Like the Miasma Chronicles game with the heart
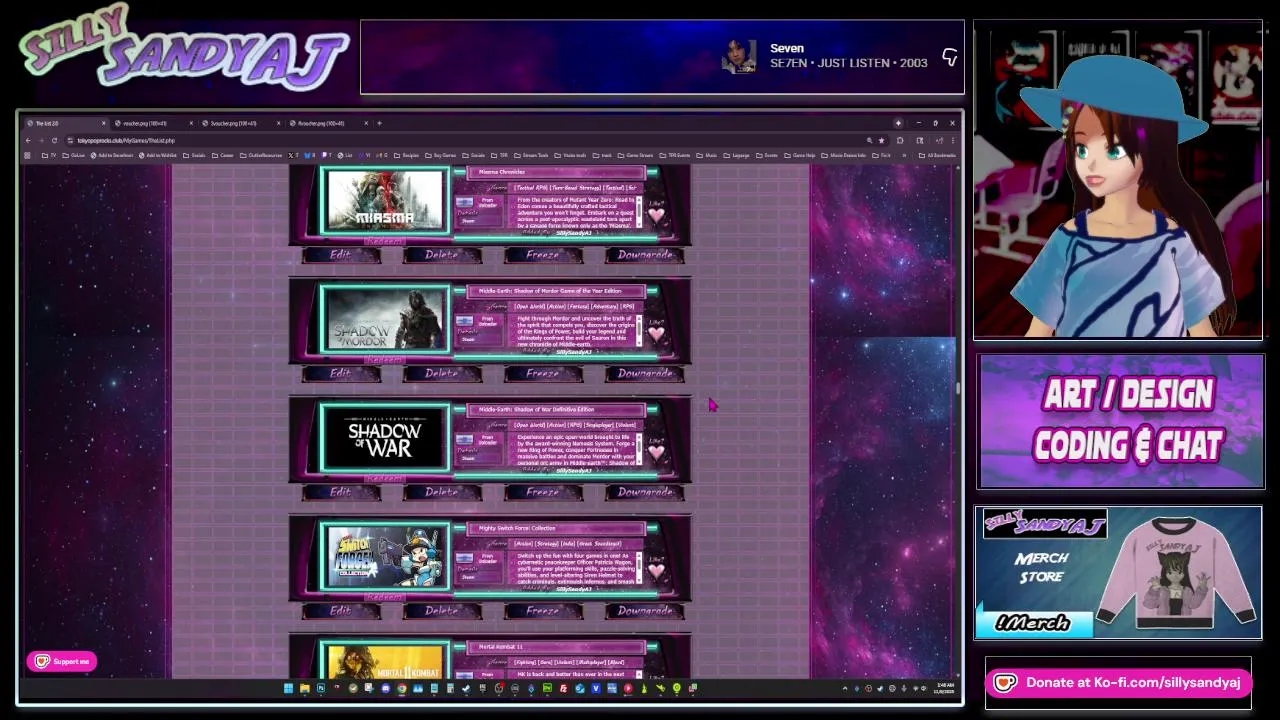This screenshot has width=1280, height=720. click(x=656, y=215)
